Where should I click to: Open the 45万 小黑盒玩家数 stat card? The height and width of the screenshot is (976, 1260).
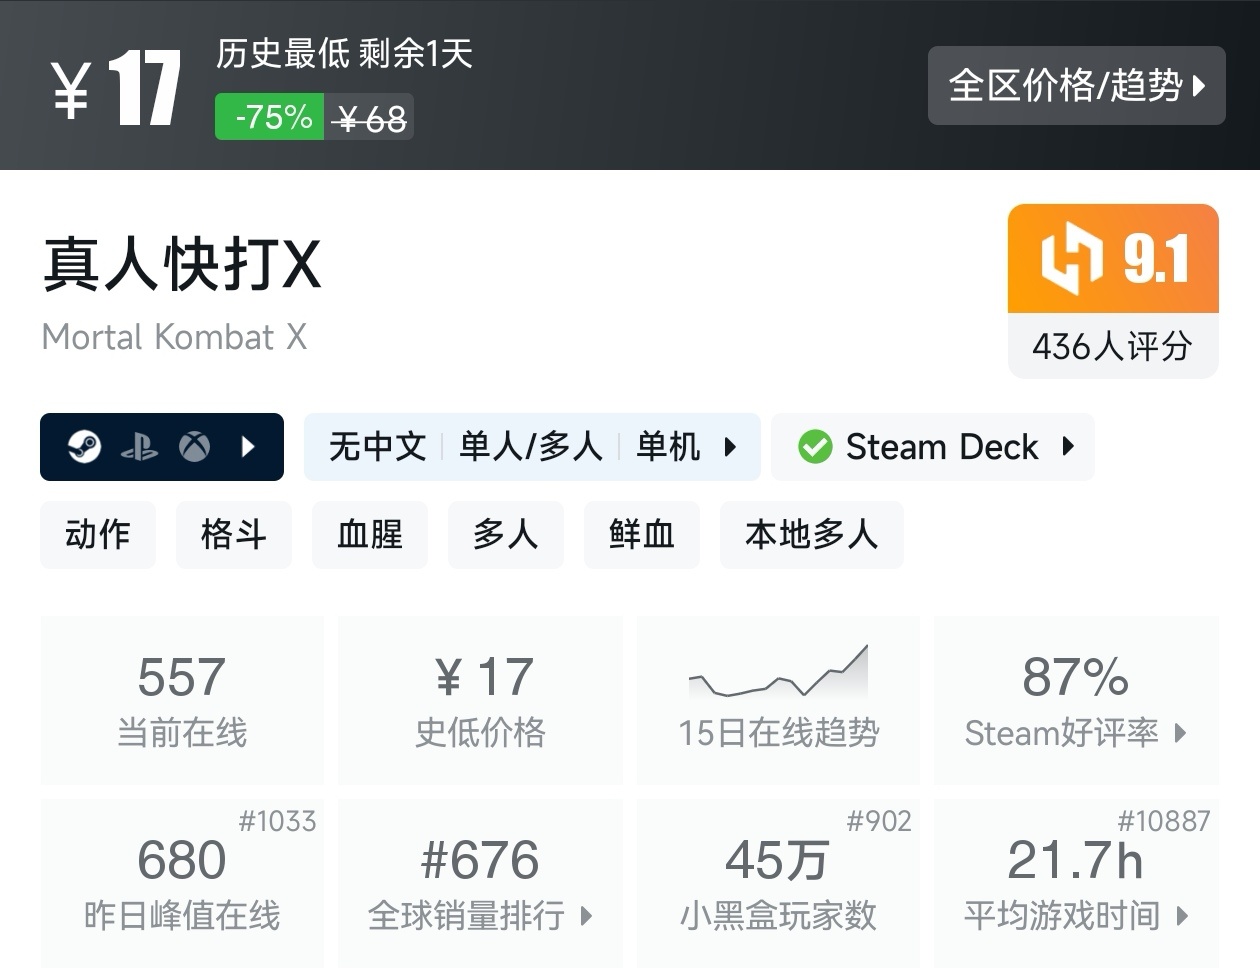pyautogui.click(x=778, y=883)
